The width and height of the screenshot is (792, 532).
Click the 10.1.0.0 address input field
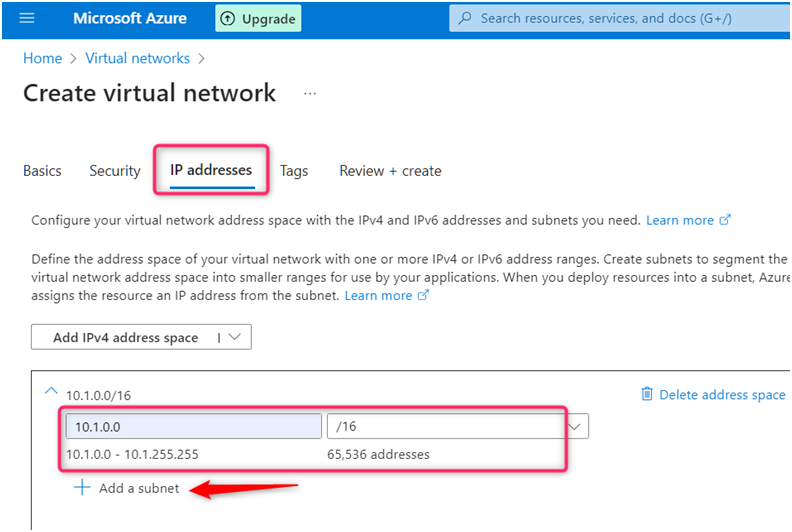[x=194, y=426]
